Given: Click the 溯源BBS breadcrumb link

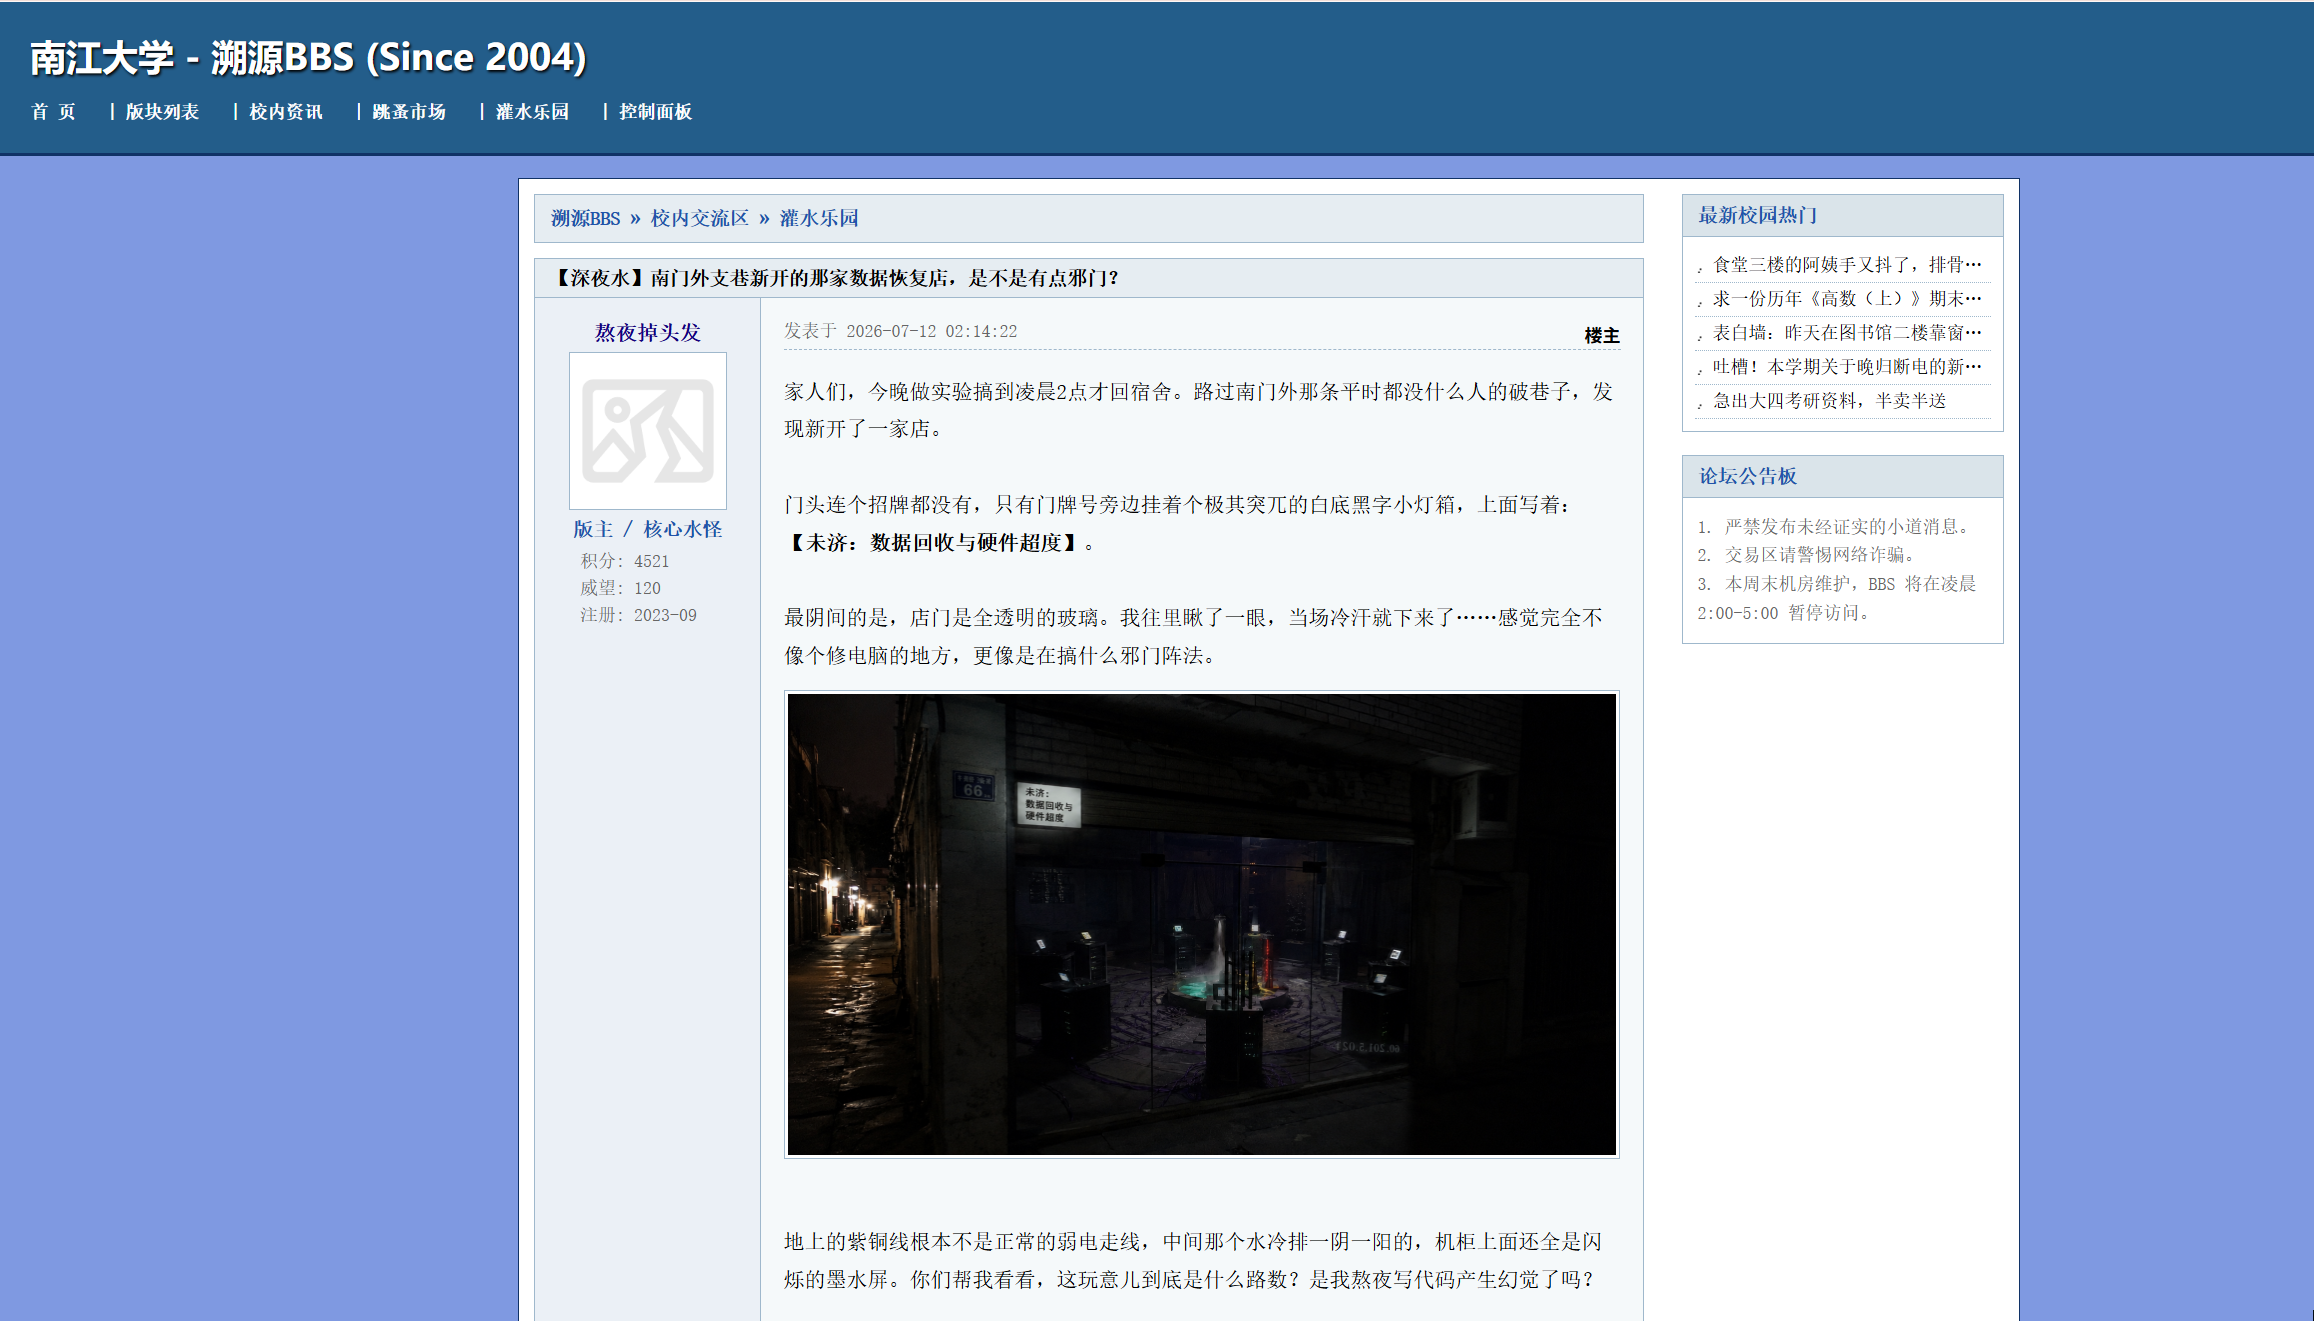Looking at the screenshot, I should pos(585,218).
